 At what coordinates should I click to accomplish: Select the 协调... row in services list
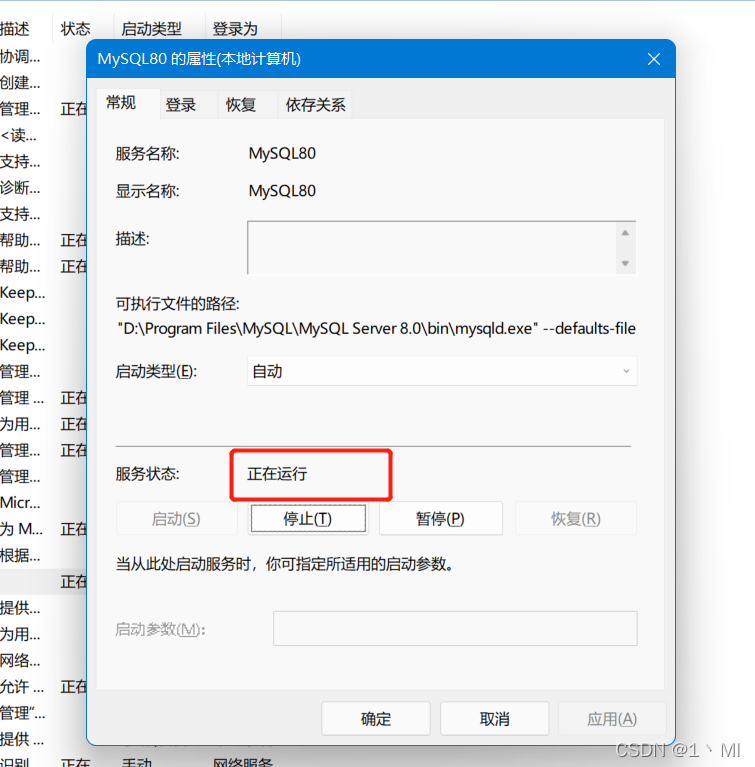pyautogui.click(x=20, y=56)
